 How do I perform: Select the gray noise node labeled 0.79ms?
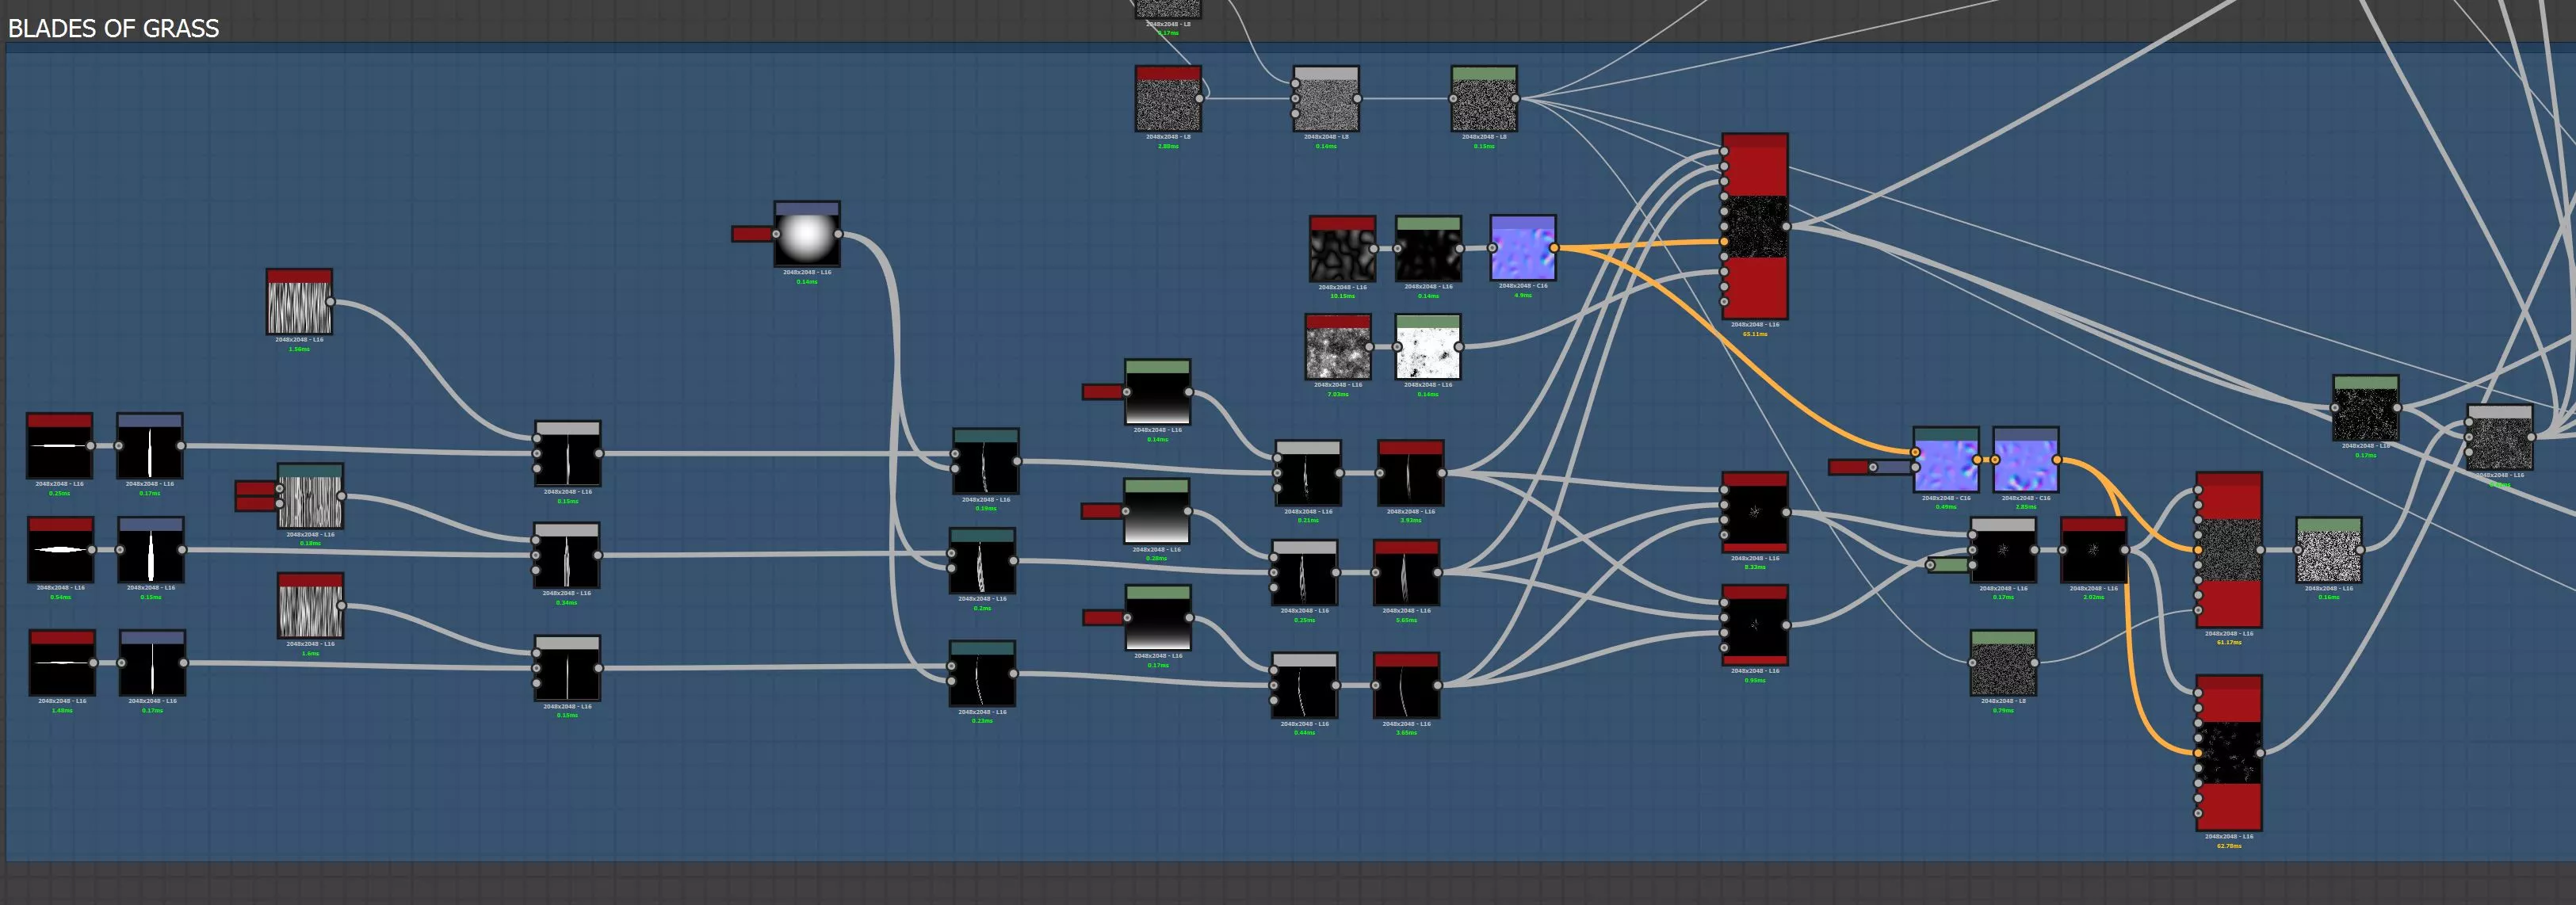coord(2002,664)
